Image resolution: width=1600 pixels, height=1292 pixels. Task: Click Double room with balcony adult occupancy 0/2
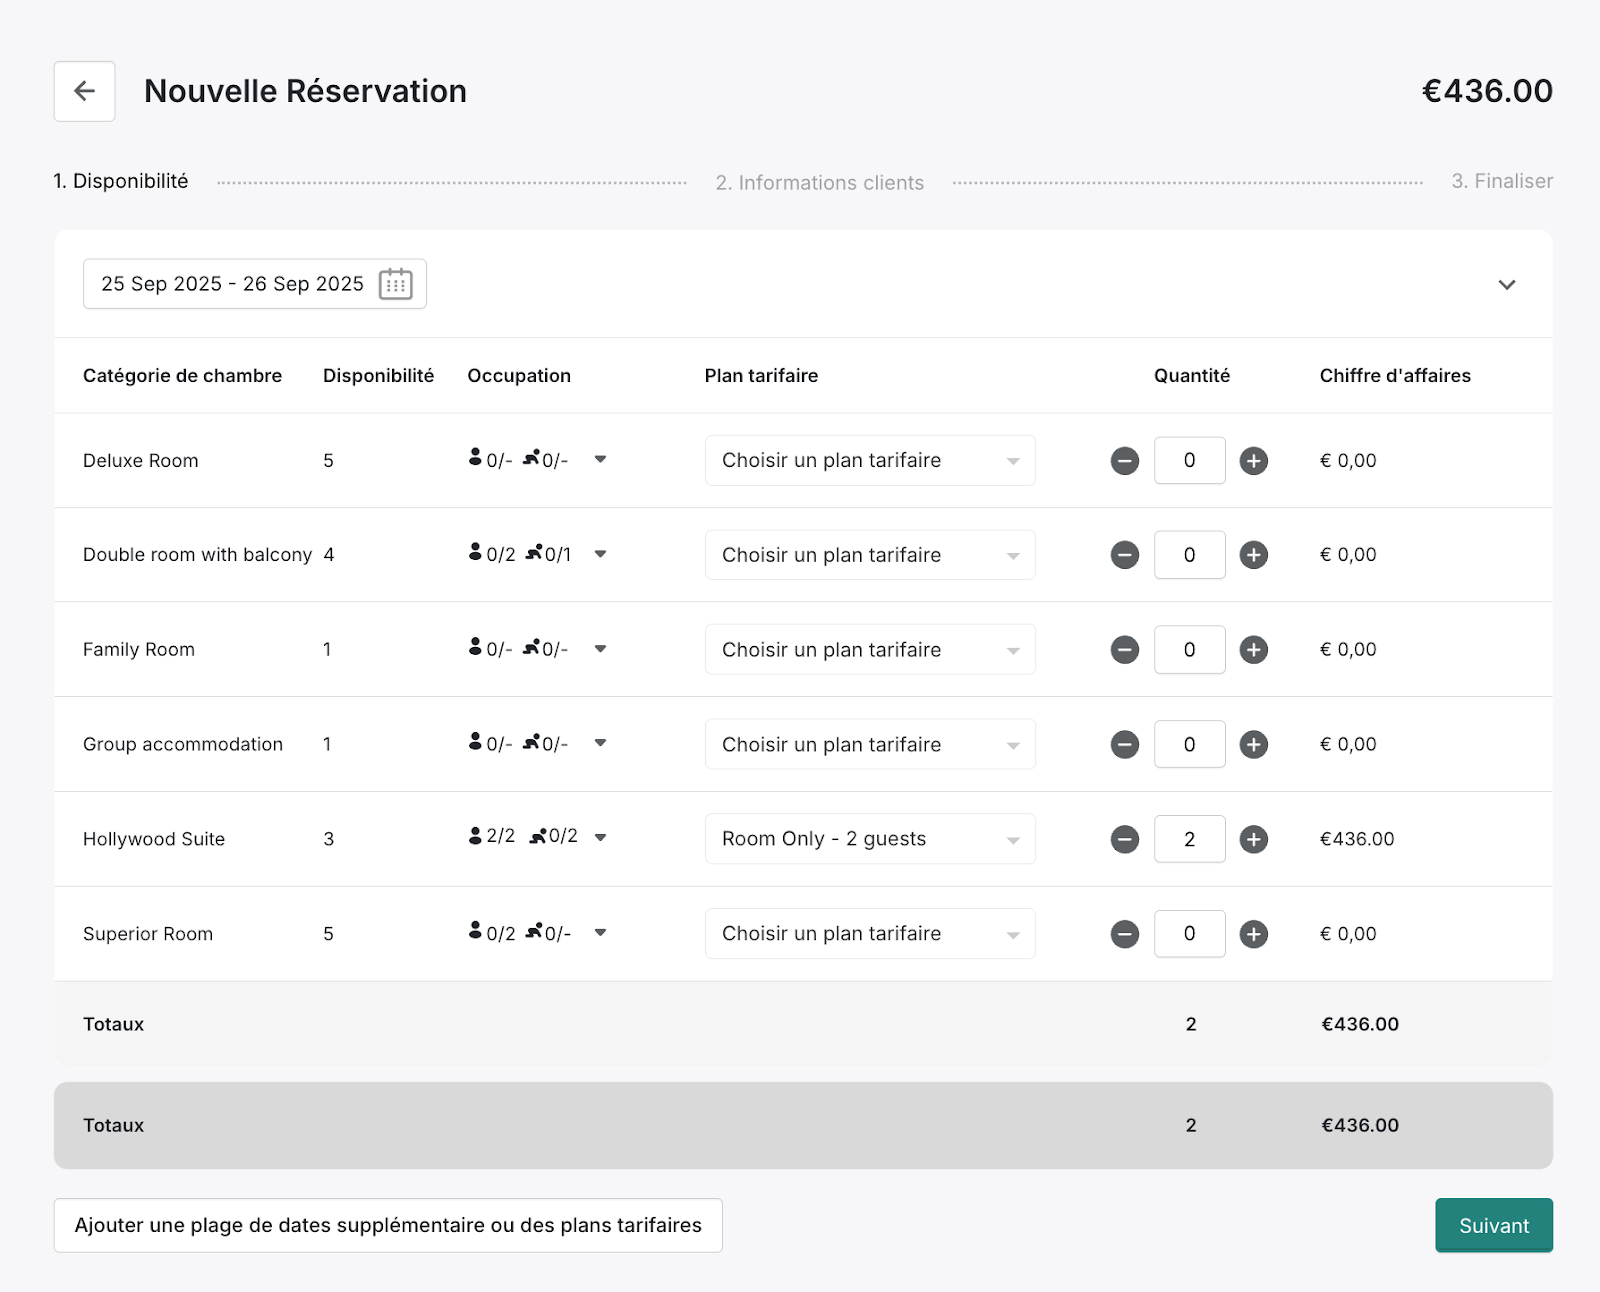click(x=491, y=553)
